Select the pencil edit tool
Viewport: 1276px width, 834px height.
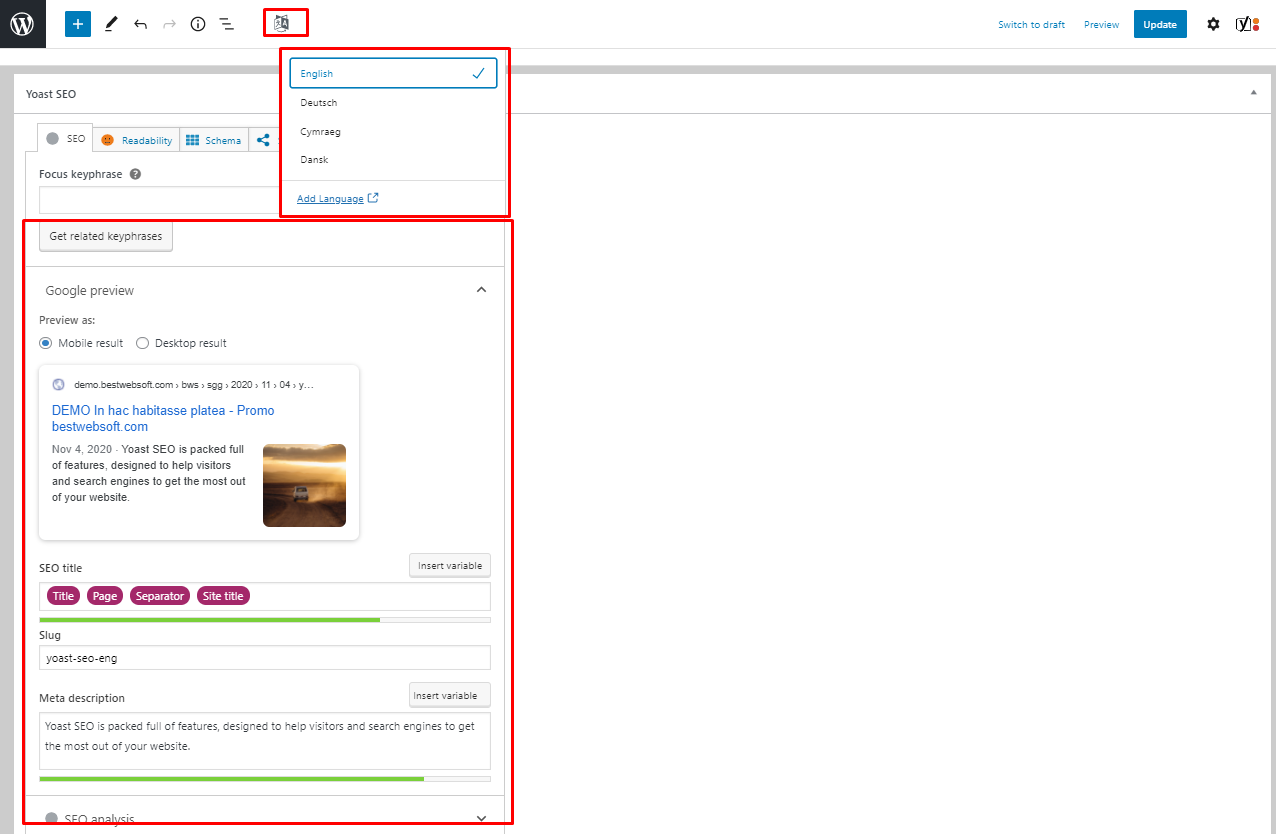click(111, 24)
